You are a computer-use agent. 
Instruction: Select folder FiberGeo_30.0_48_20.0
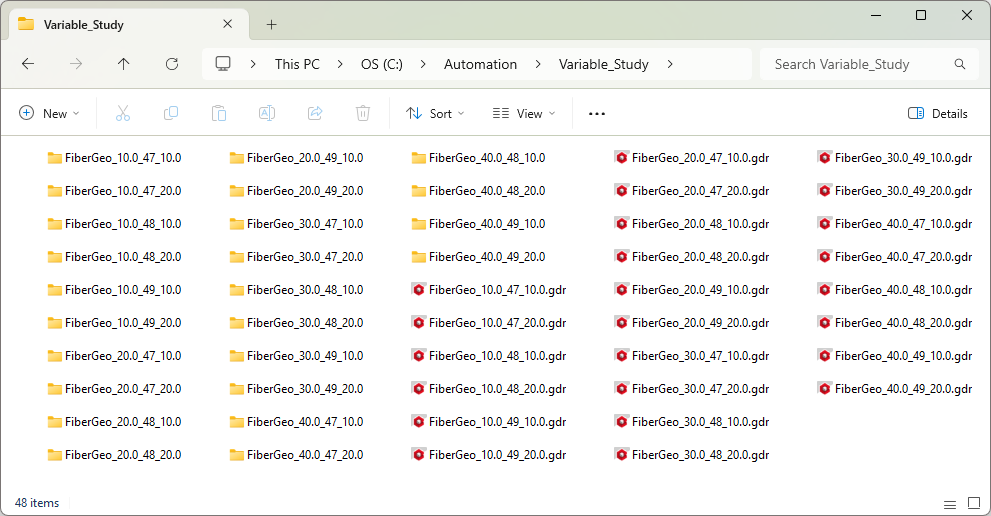296,322
